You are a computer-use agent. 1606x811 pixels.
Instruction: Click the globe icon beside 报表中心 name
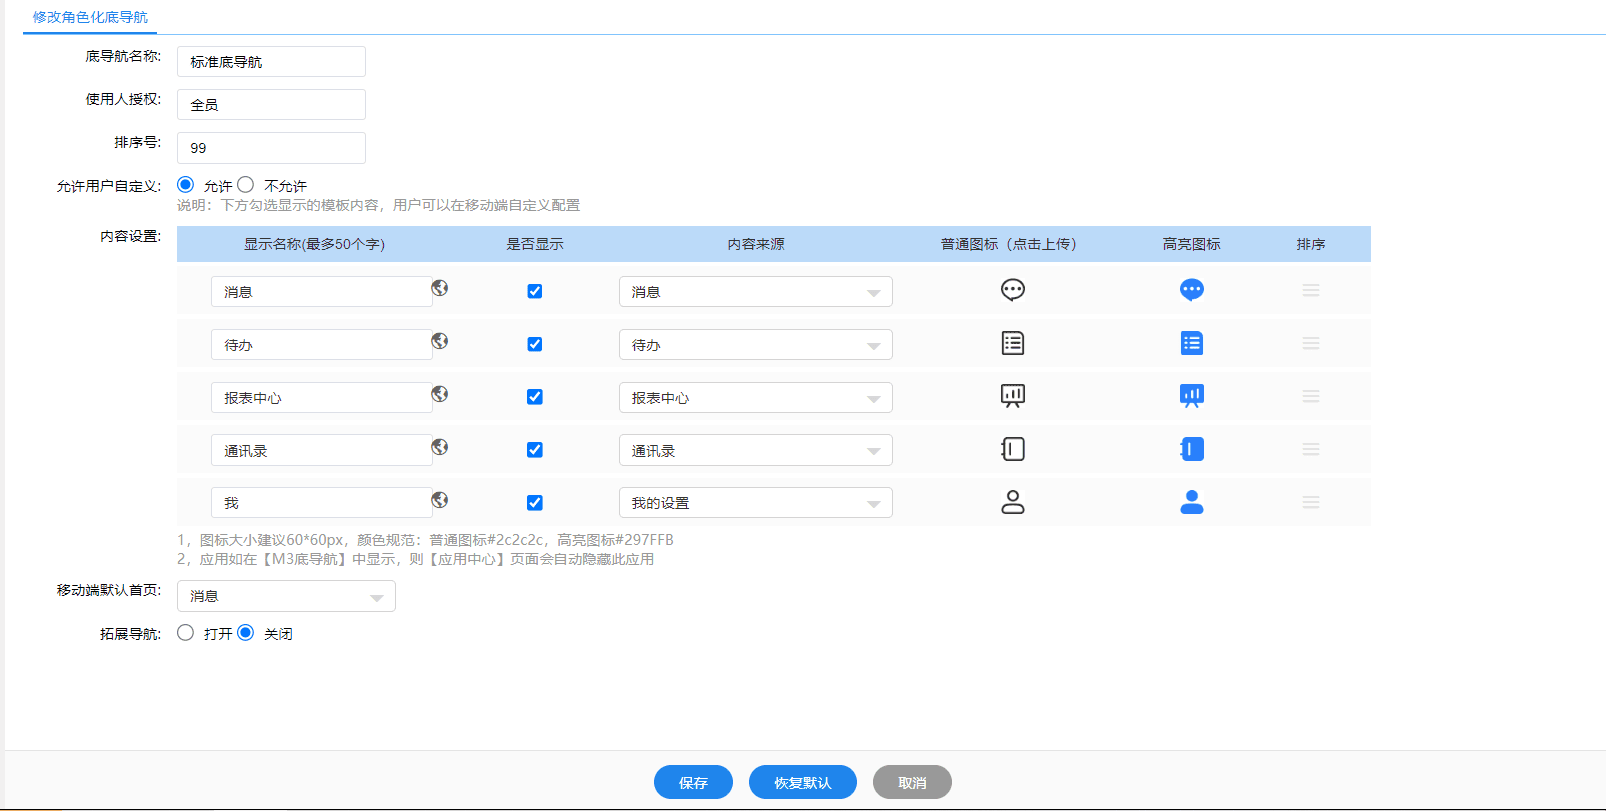pyautogui.click(x=440, y=394)
